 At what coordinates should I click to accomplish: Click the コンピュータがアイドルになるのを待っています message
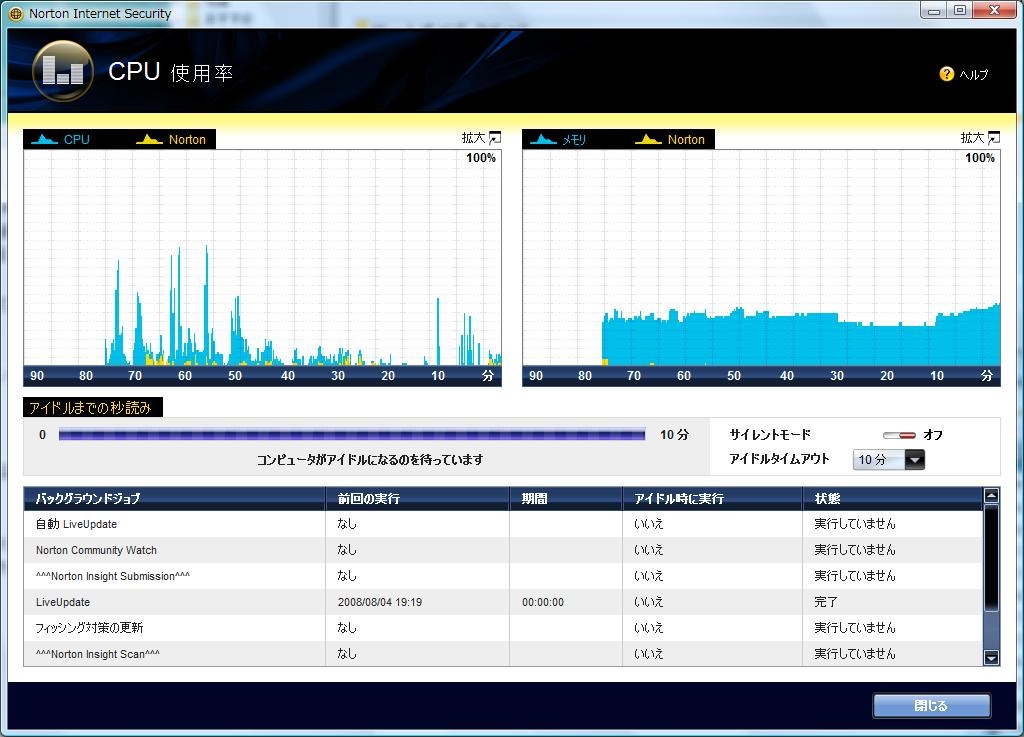[x=370, y=460]
